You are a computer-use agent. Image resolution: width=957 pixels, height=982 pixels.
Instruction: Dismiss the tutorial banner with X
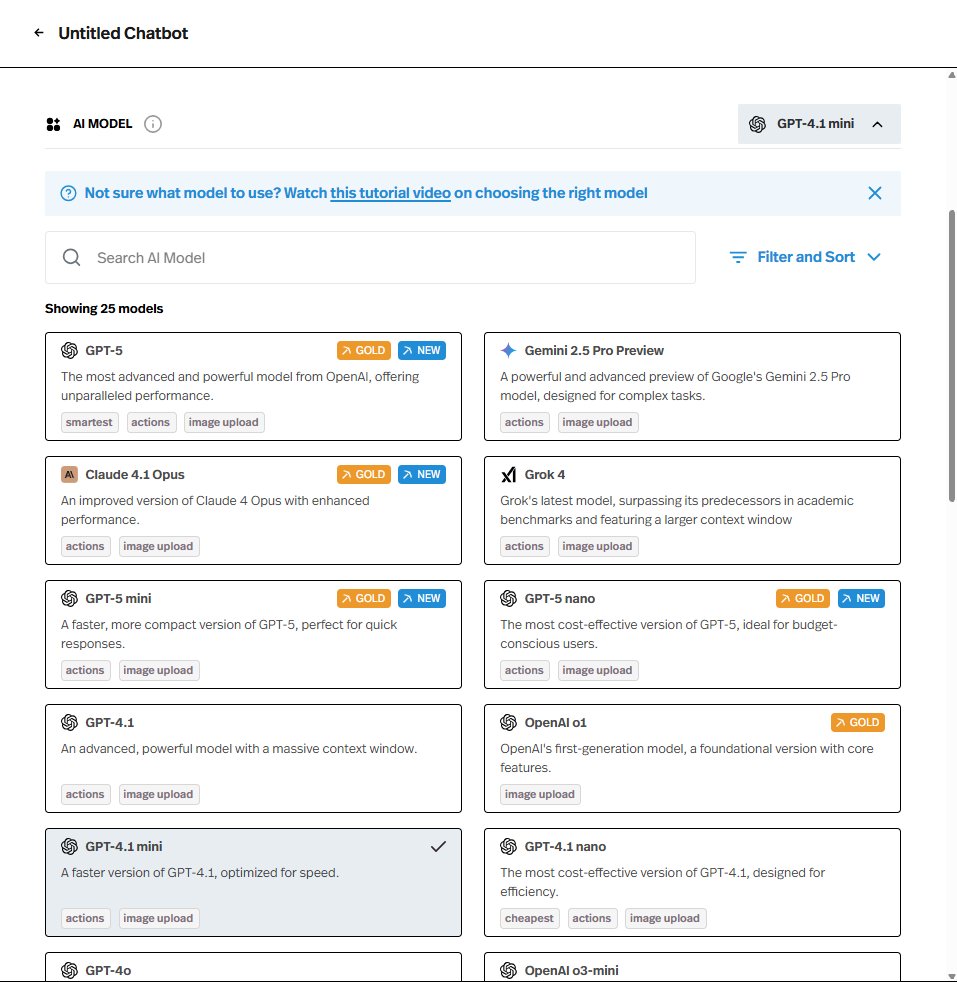click(874, 193)
